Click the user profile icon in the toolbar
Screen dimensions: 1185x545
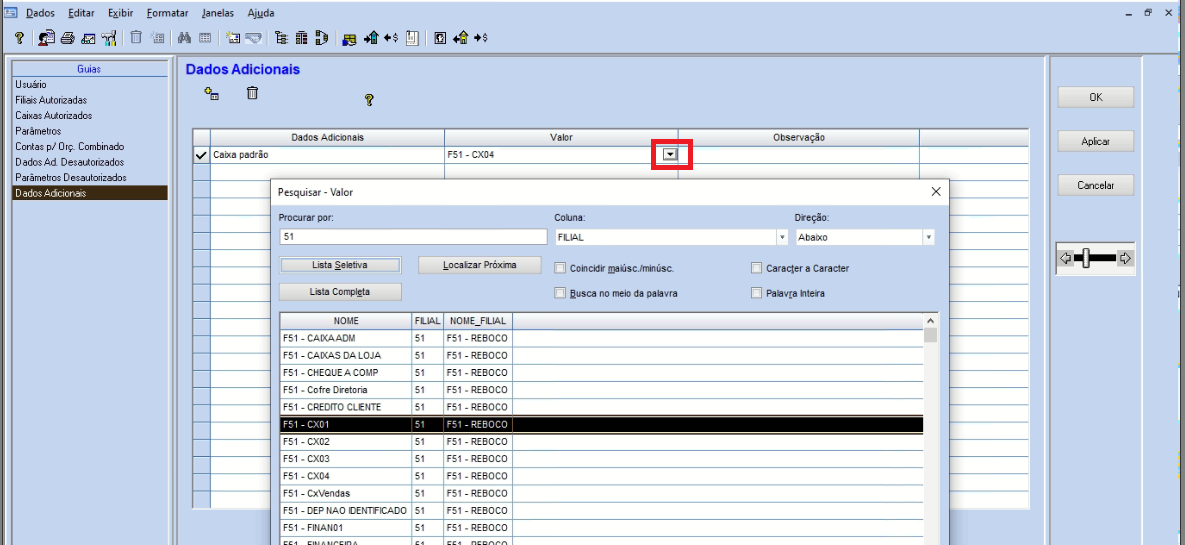(x=47, y=38)
